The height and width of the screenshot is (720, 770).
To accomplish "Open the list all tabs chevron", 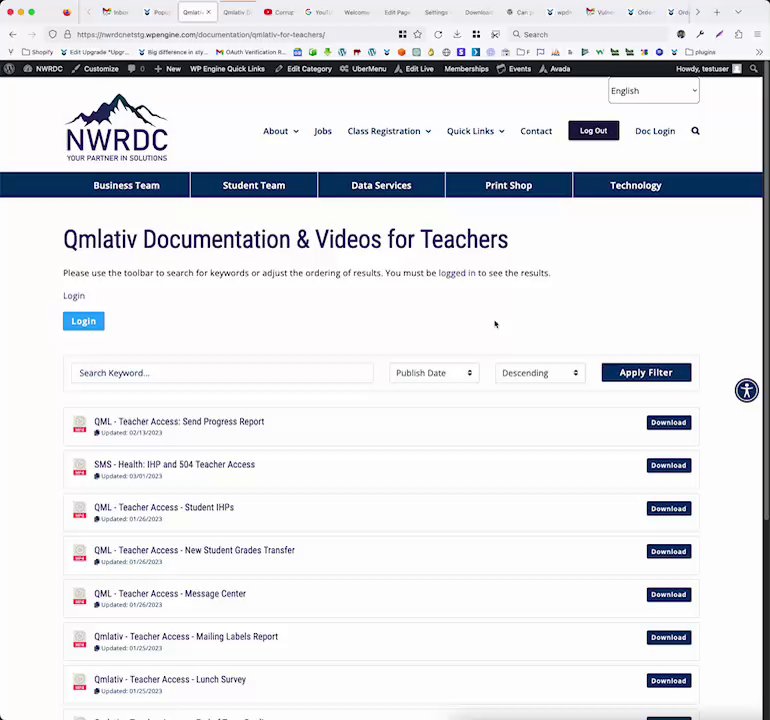I will click(738, 12).
